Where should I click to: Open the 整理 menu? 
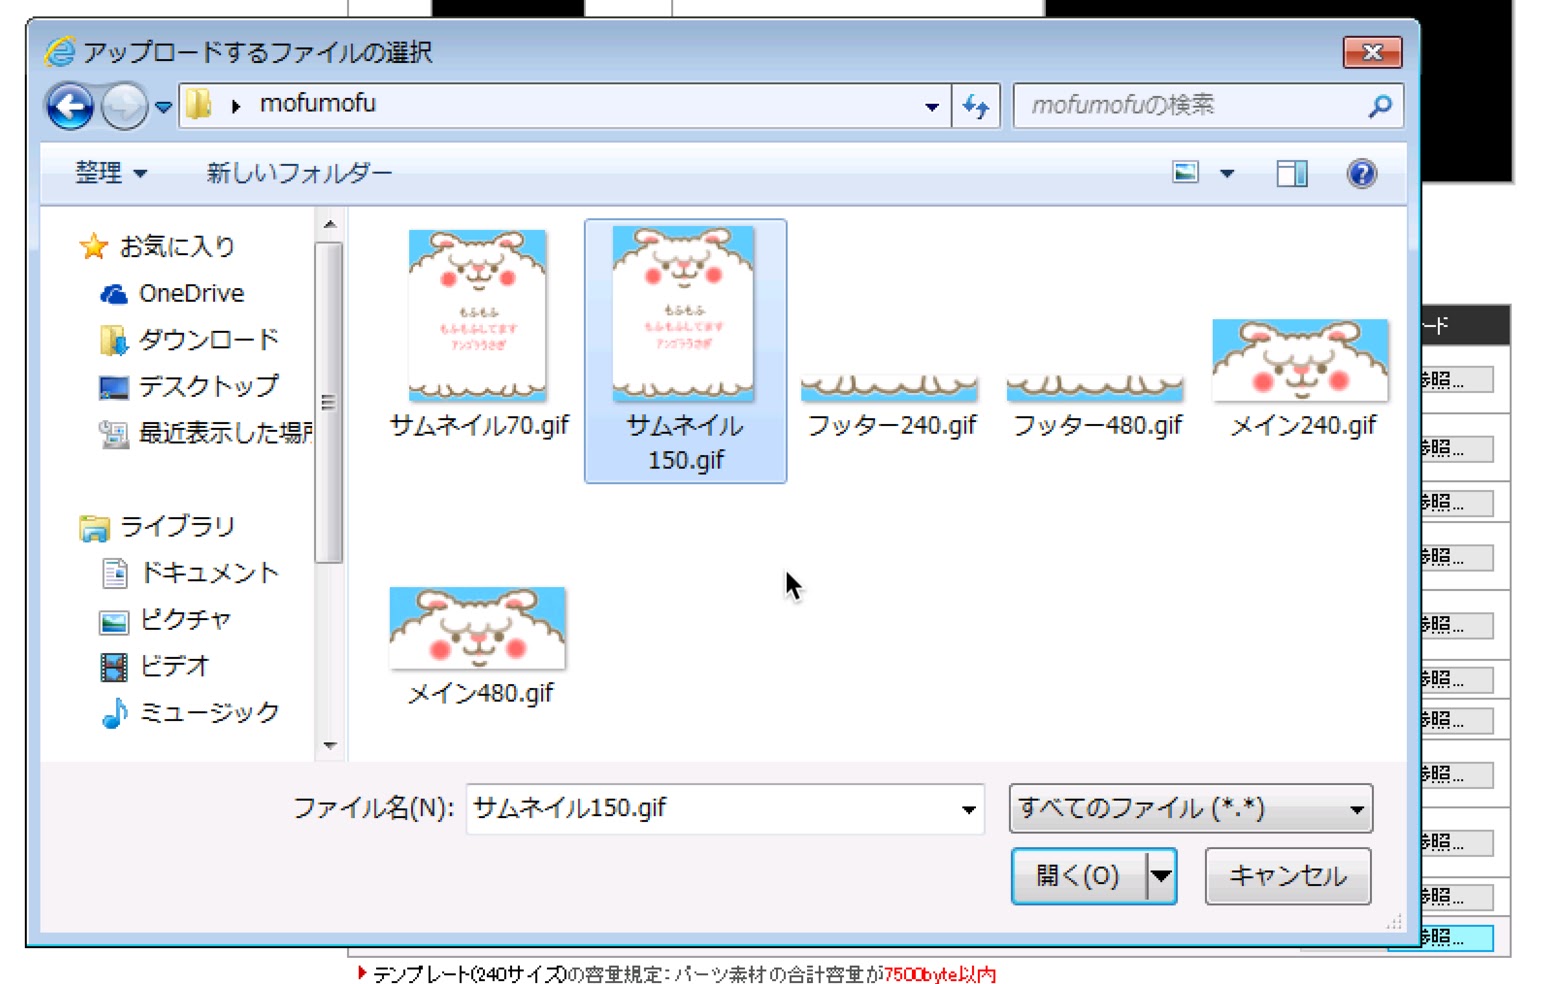(x=111, y=173)
